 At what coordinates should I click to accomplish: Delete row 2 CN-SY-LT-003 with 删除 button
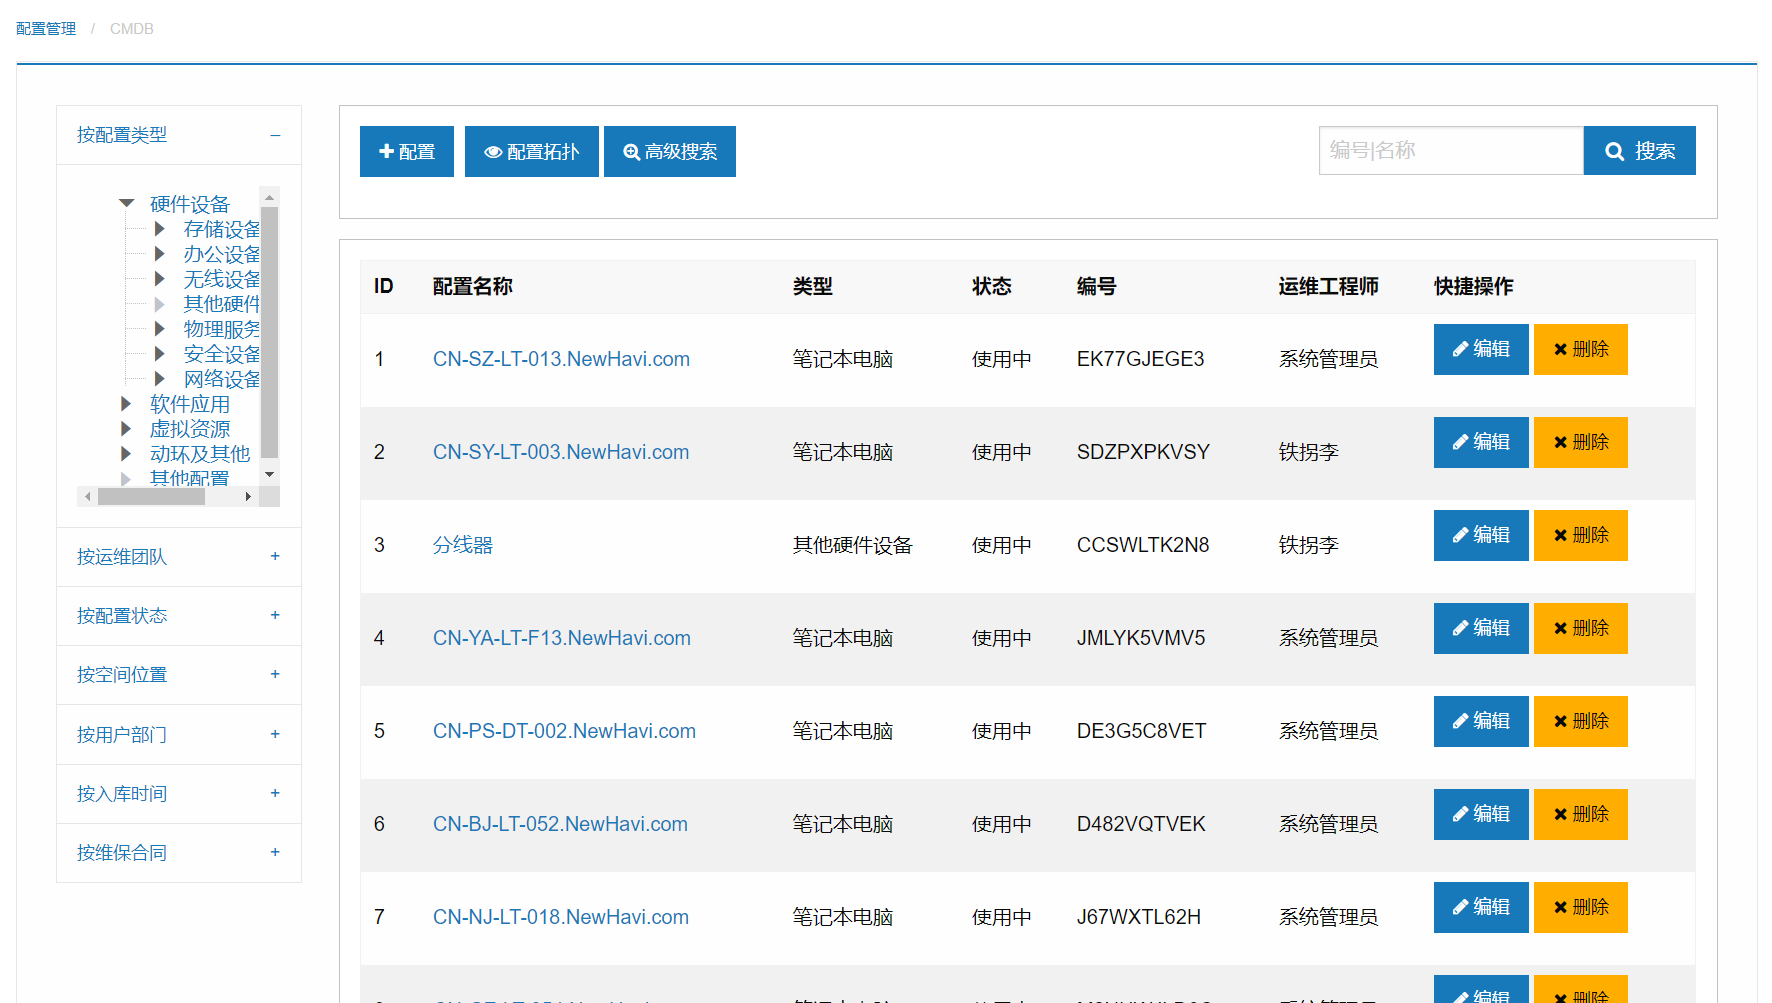coord(1580,442)
